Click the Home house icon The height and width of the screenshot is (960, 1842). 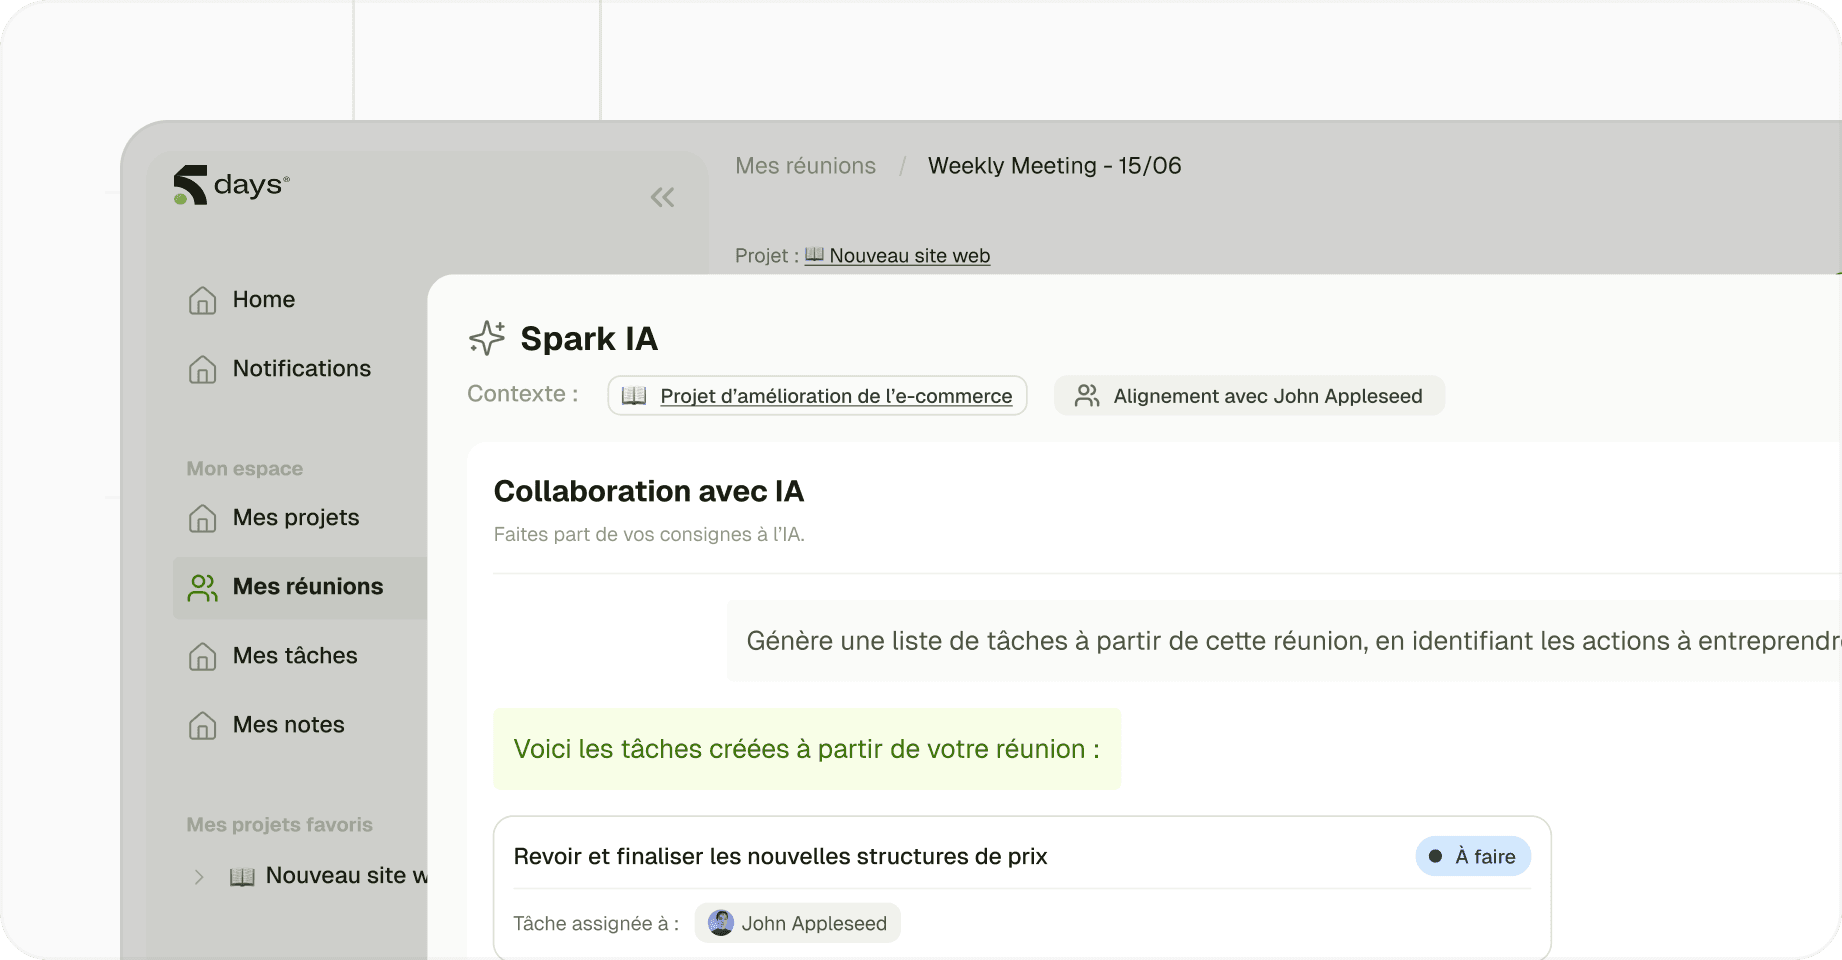pos(202,300)
